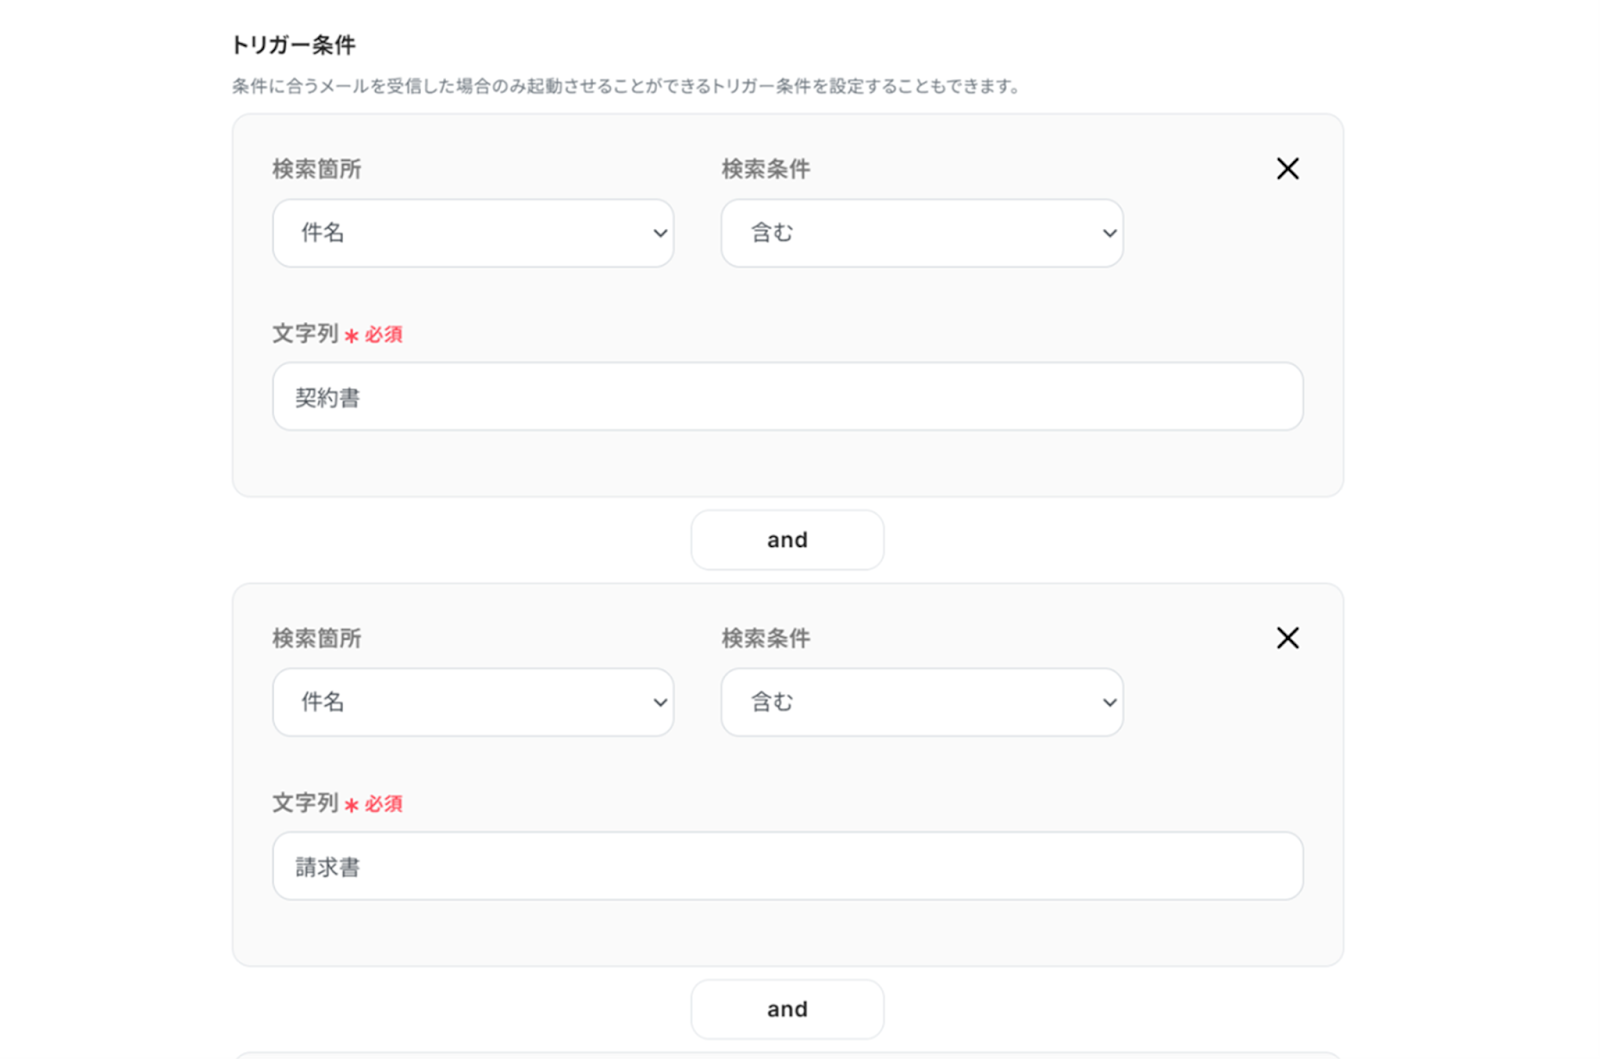This screenshot has height=1059, width=1600.
Task: Click the description text starting with 条件に合うメール
Action: tap(626, 86)
